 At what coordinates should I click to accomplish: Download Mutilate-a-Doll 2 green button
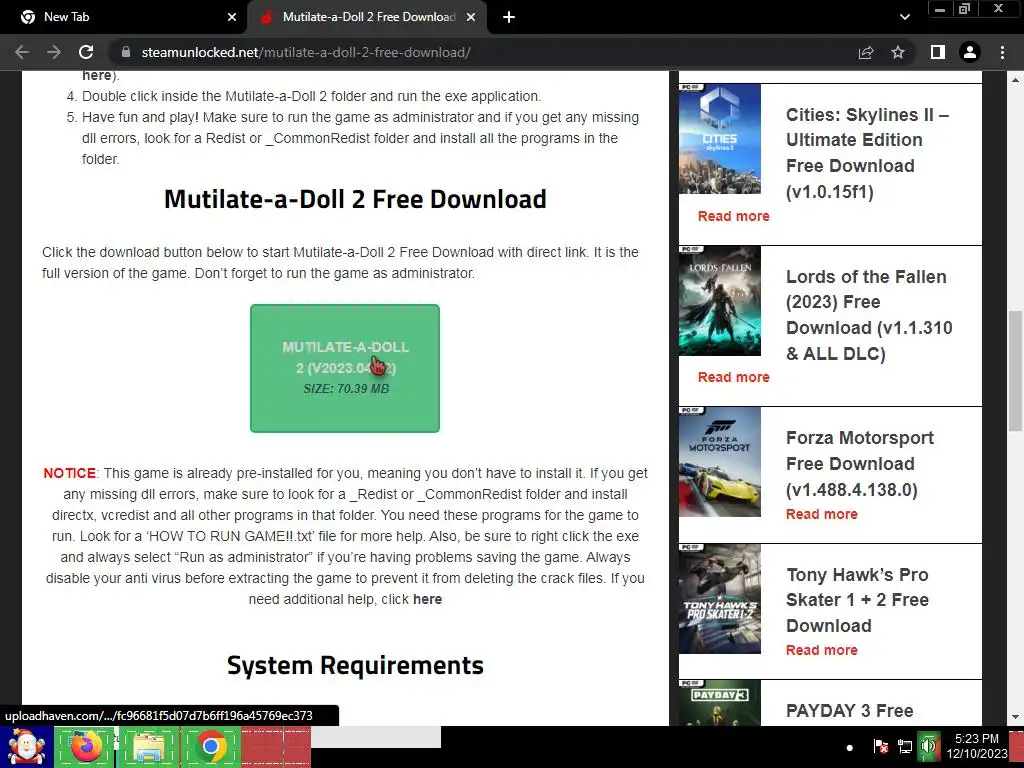[x=345, y=368]
